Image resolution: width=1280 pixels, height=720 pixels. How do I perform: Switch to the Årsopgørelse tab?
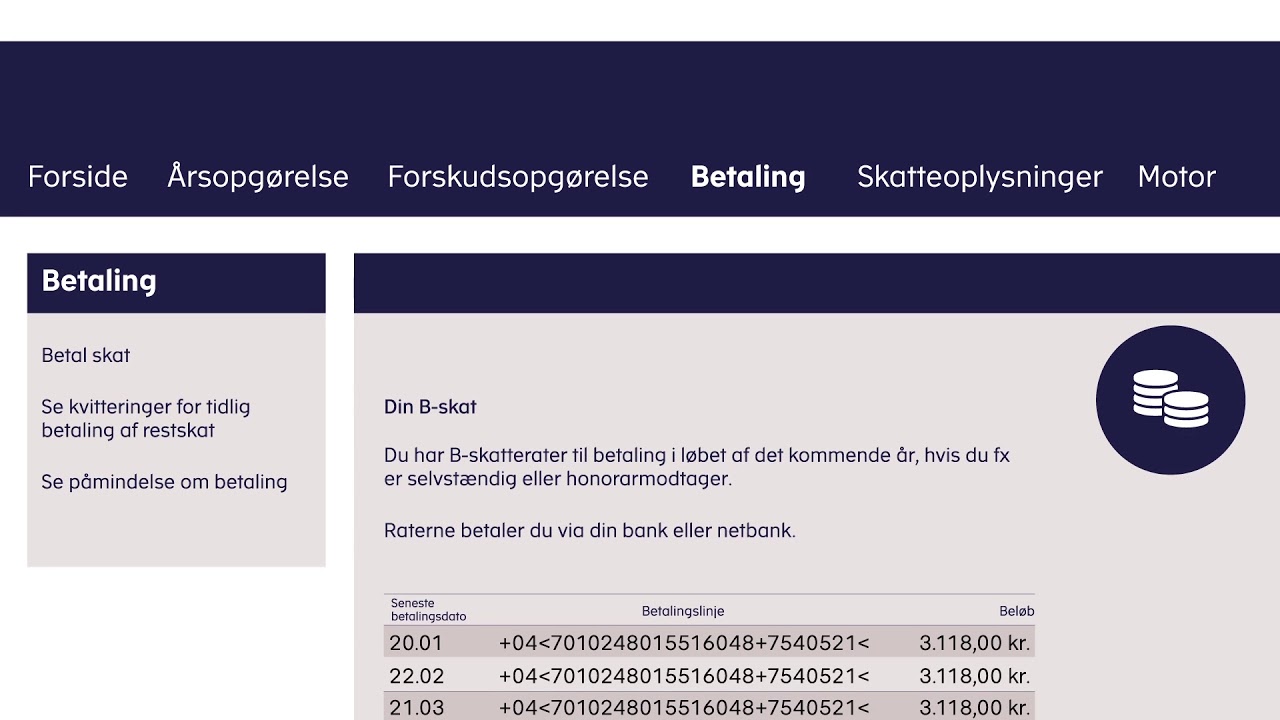click(258, 177)
